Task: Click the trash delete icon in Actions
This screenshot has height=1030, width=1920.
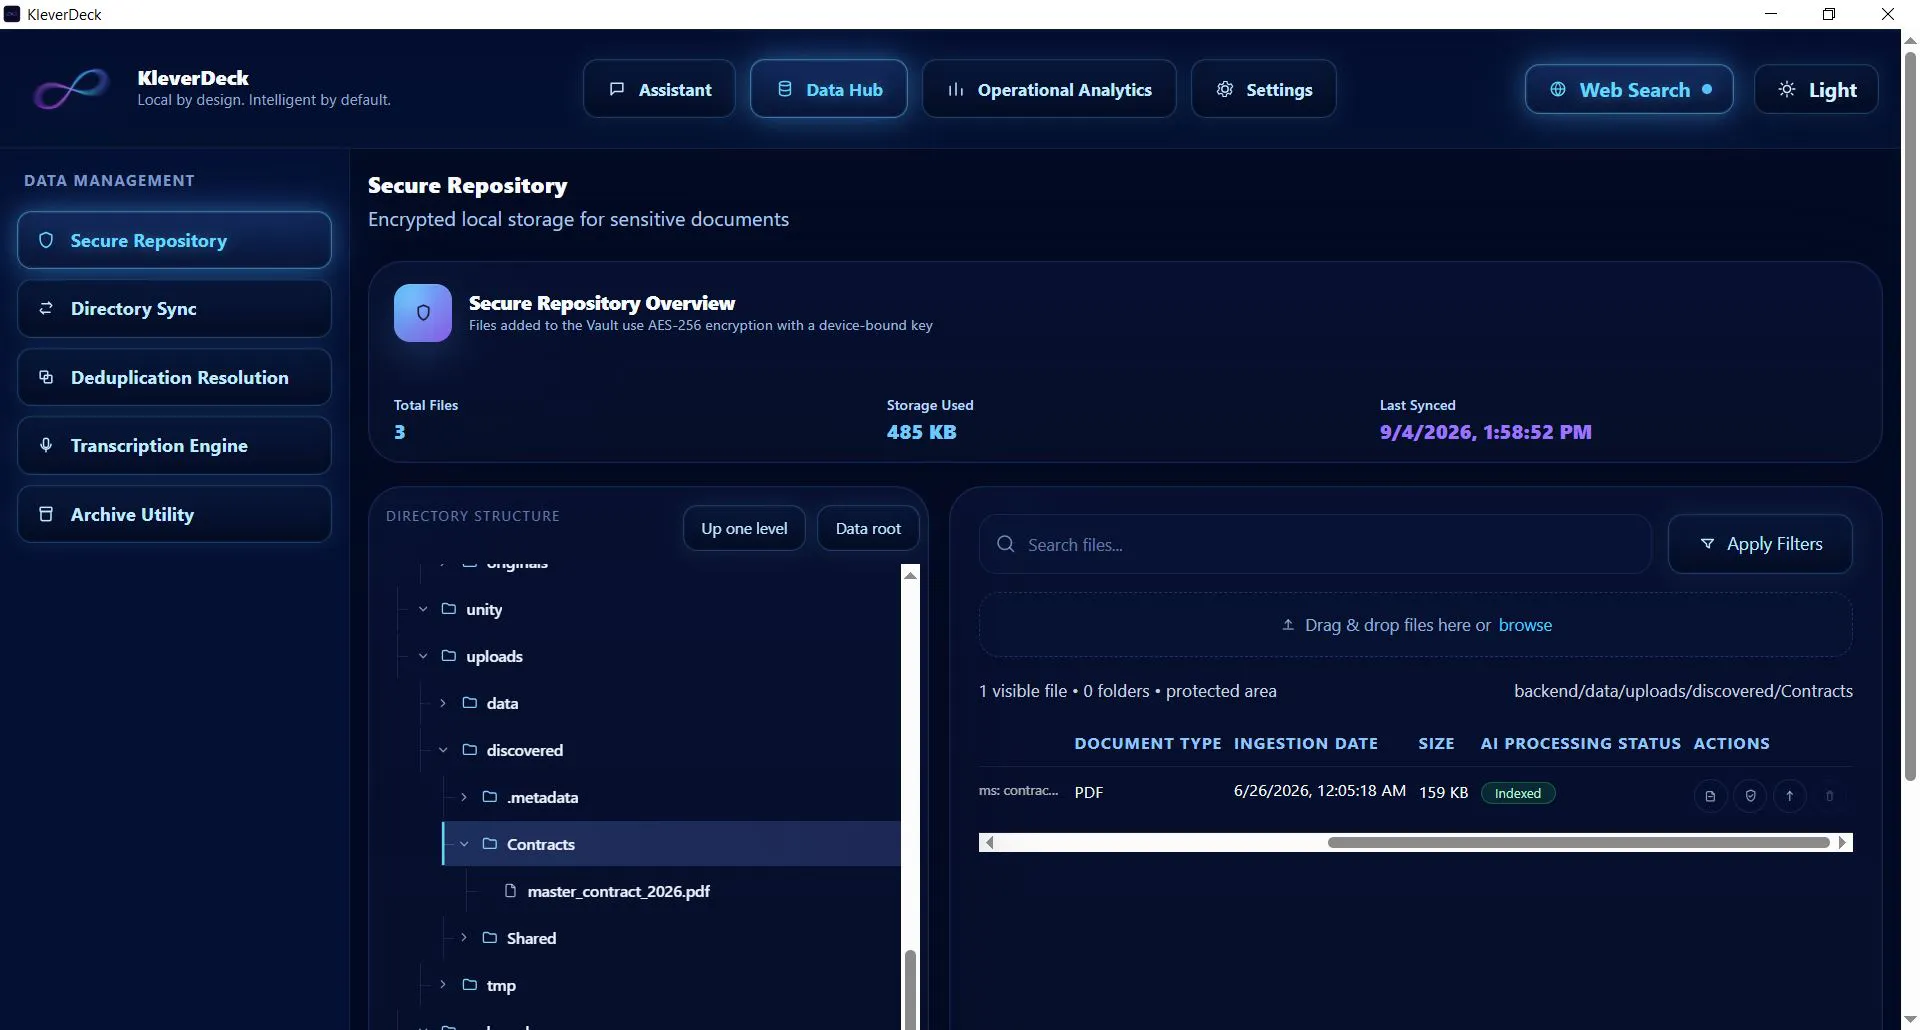Action: point(1830,796)
